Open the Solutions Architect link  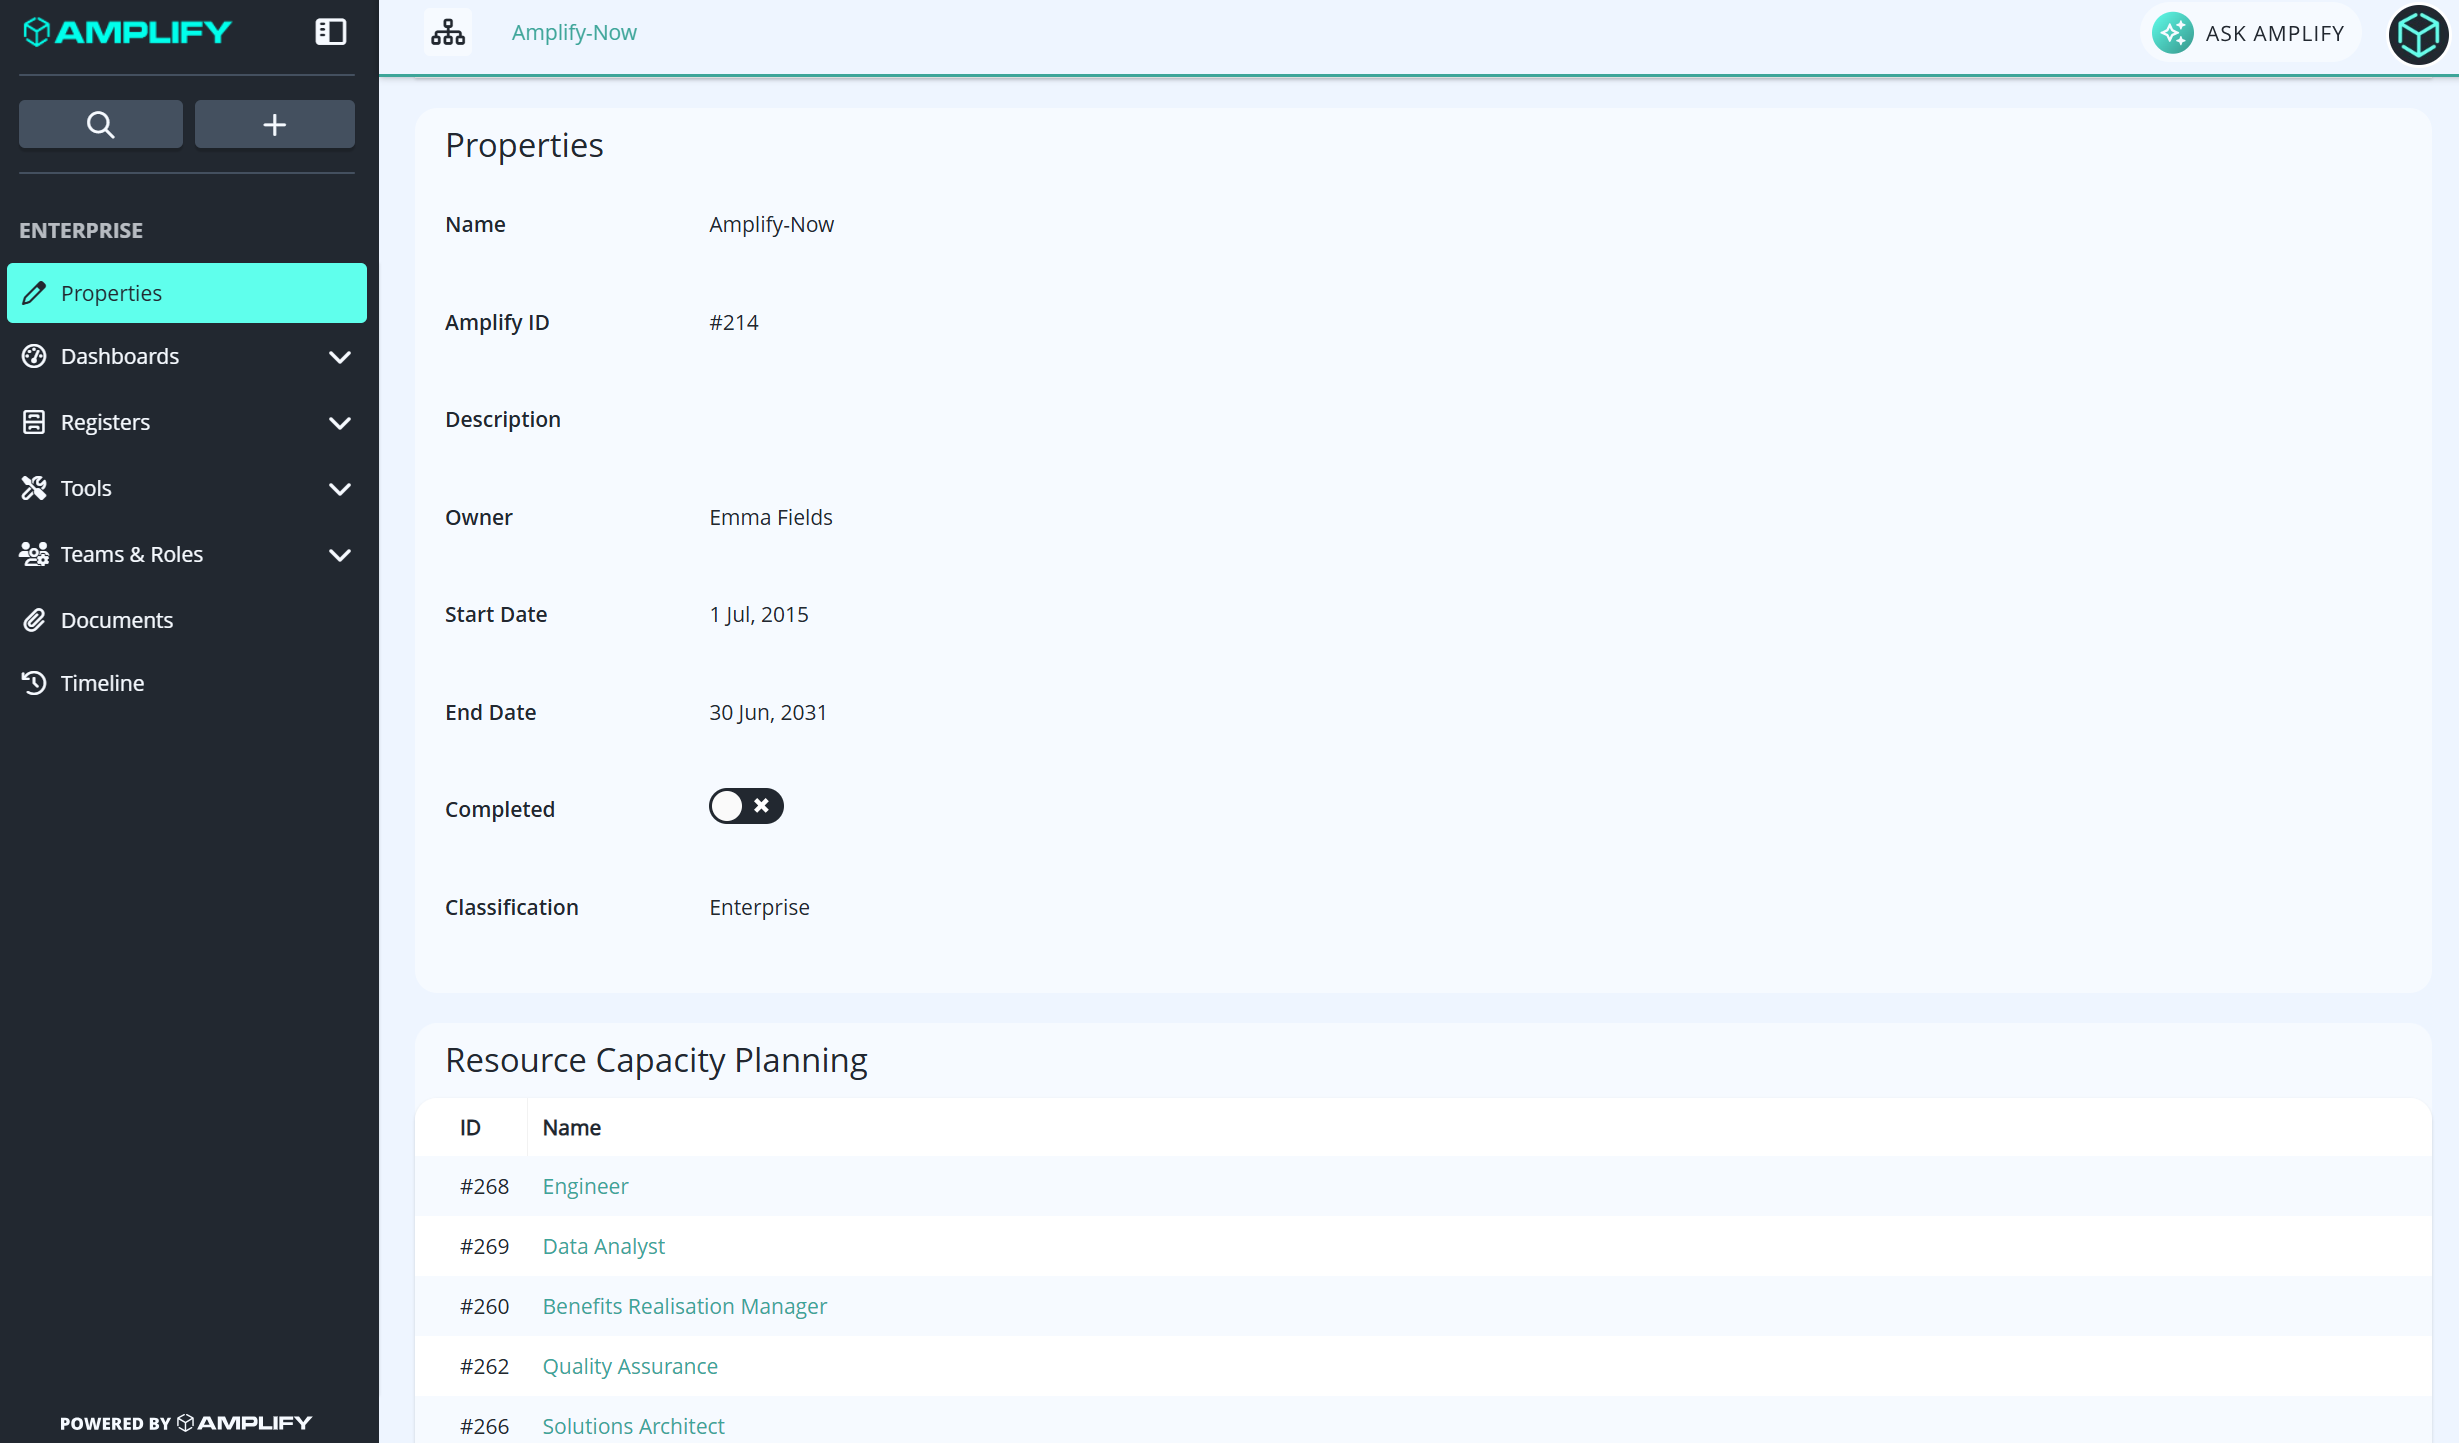pyautogui.click(x=633, y=1426)
